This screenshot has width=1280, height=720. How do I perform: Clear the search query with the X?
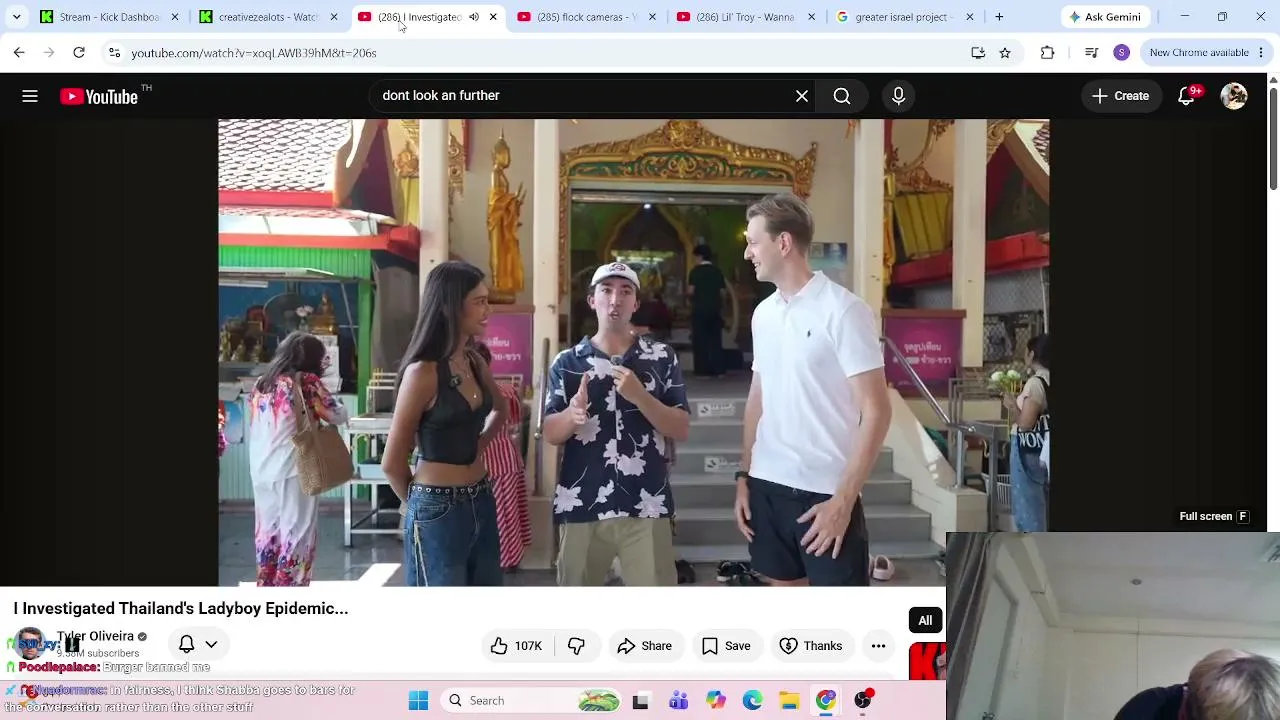pos(802,96)
